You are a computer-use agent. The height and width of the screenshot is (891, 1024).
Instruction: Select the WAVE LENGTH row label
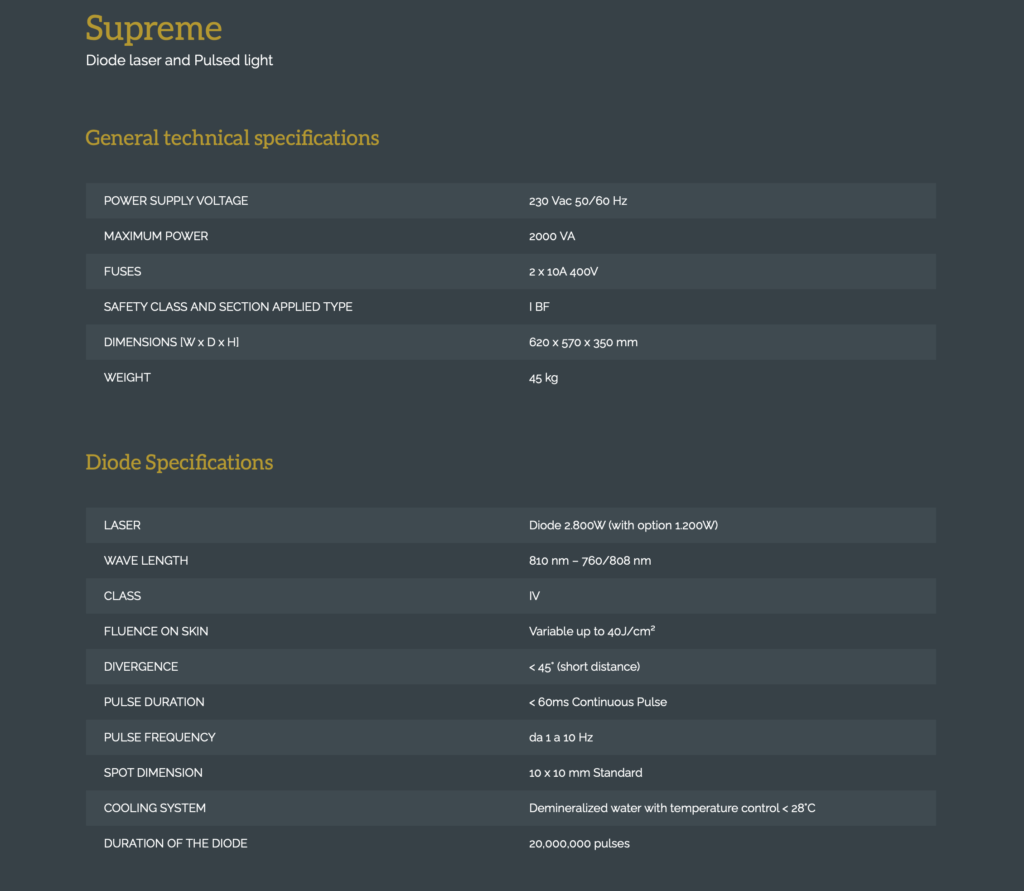pos(146,561)
